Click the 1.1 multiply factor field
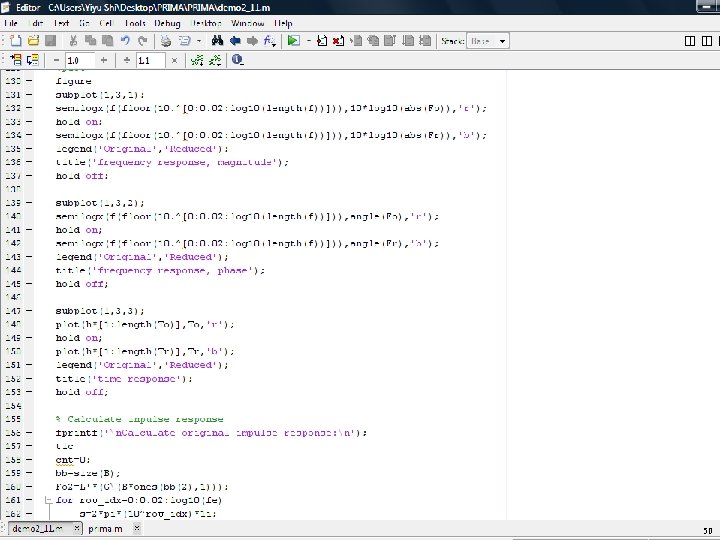This screenshot has height=540, width=720. click(x=151, y=60)
